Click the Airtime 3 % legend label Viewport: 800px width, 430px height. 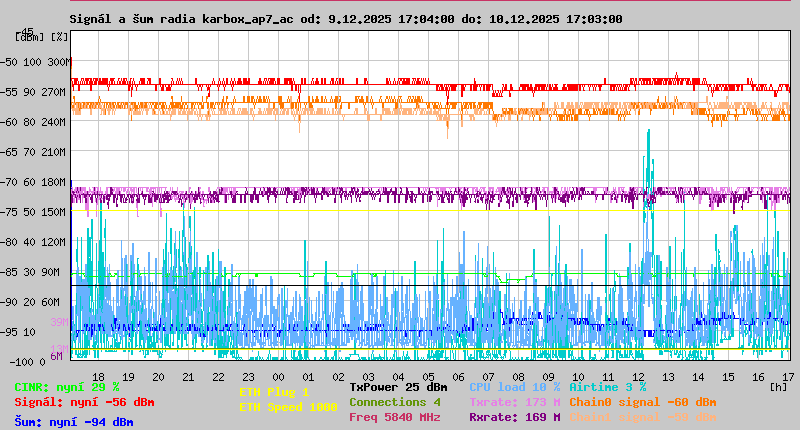coord(607,387)
